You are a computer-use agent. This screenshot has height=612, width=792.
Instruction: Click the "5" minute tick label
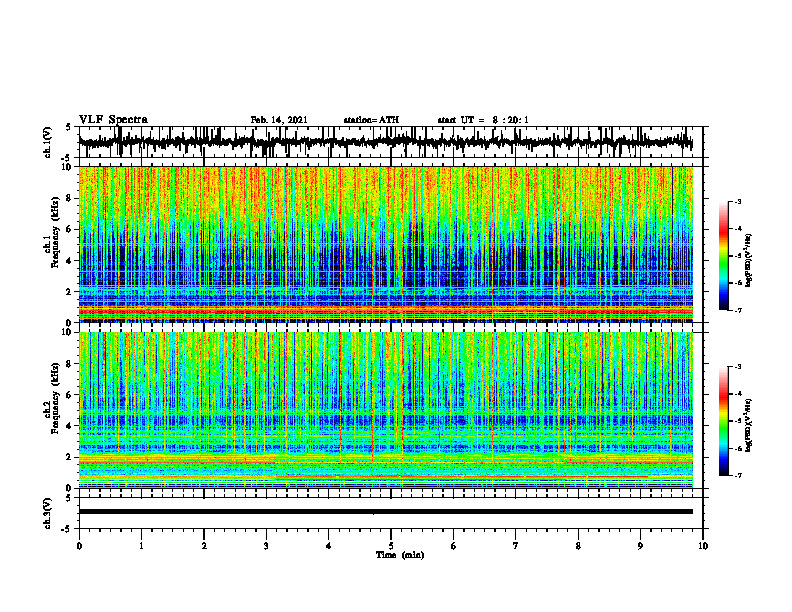391,546
